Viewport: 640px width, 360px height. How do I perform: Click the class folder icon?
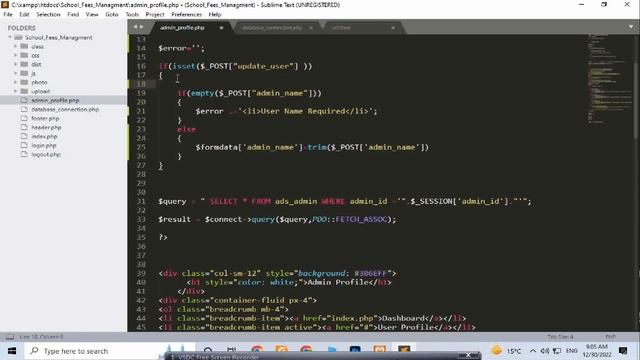24,46
